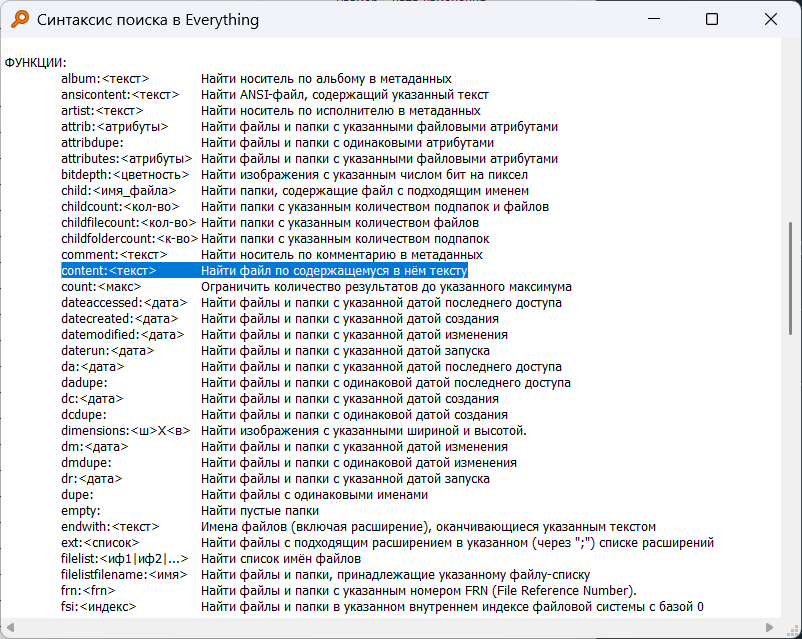Click description 'Найти пустые папки'
The height and width of the screenshot is (639, 802).
point(260,511)
